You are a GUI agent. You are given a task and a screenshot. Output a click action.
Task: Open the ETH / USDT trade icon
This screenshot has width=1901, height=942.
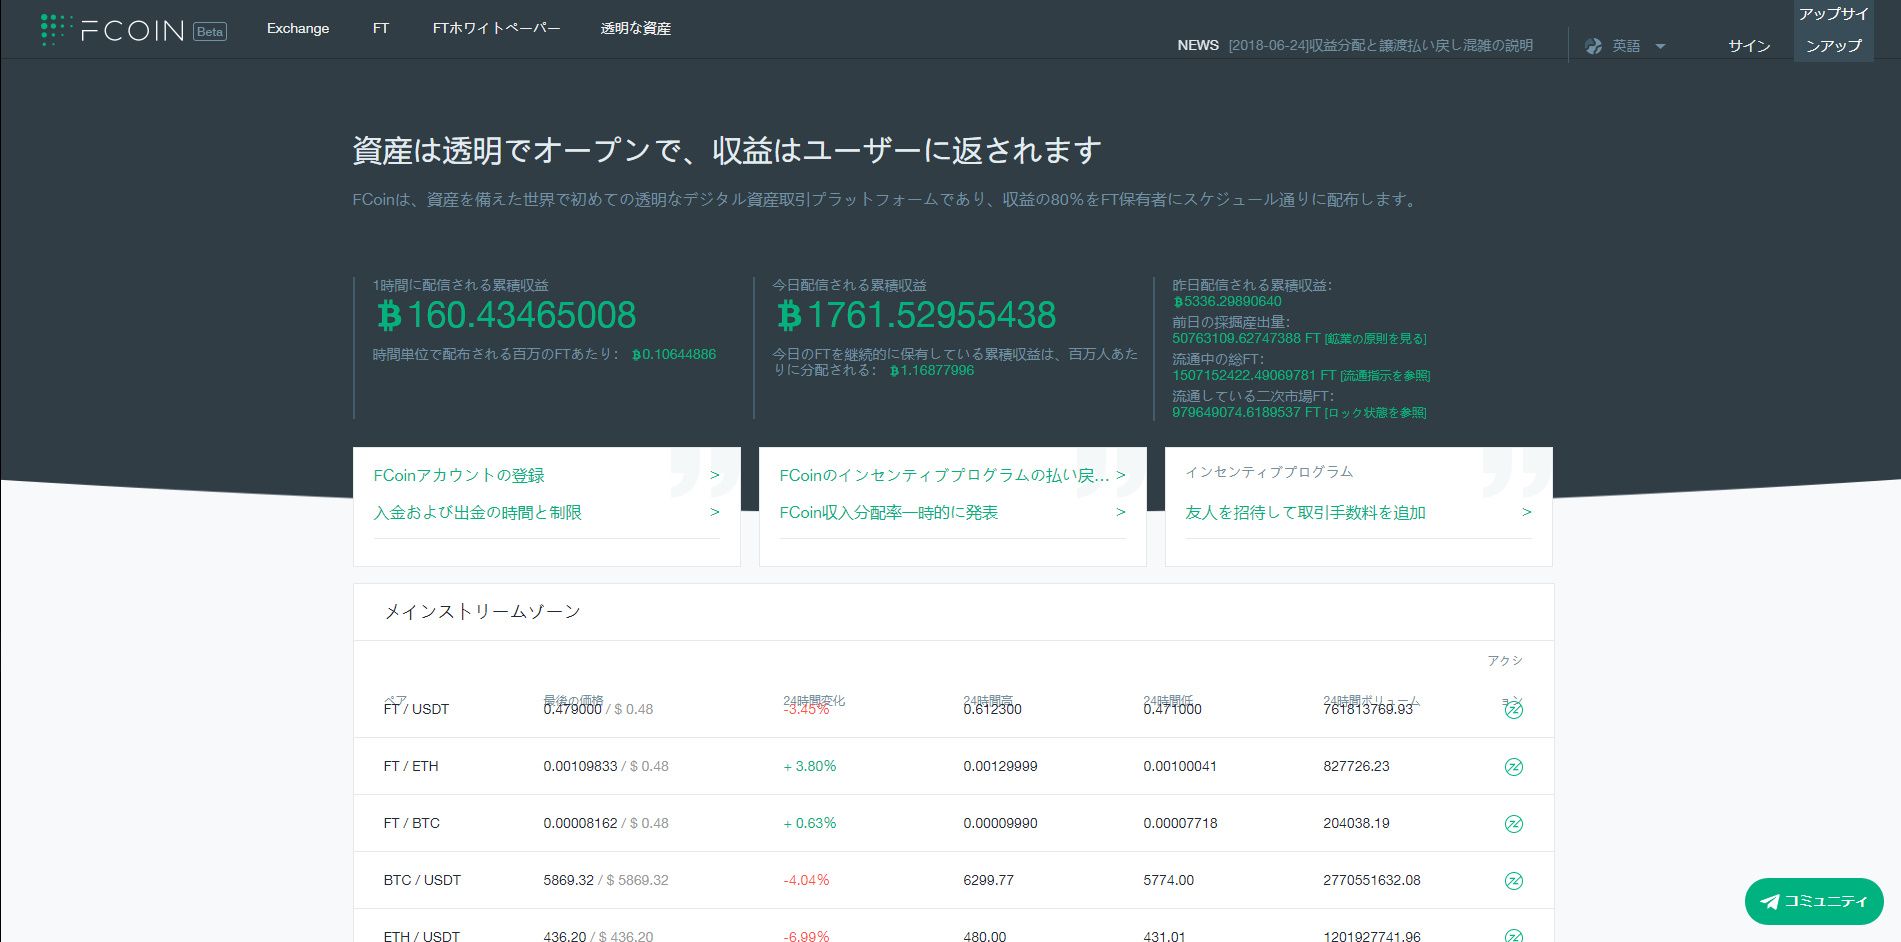tap(1513, 936)
